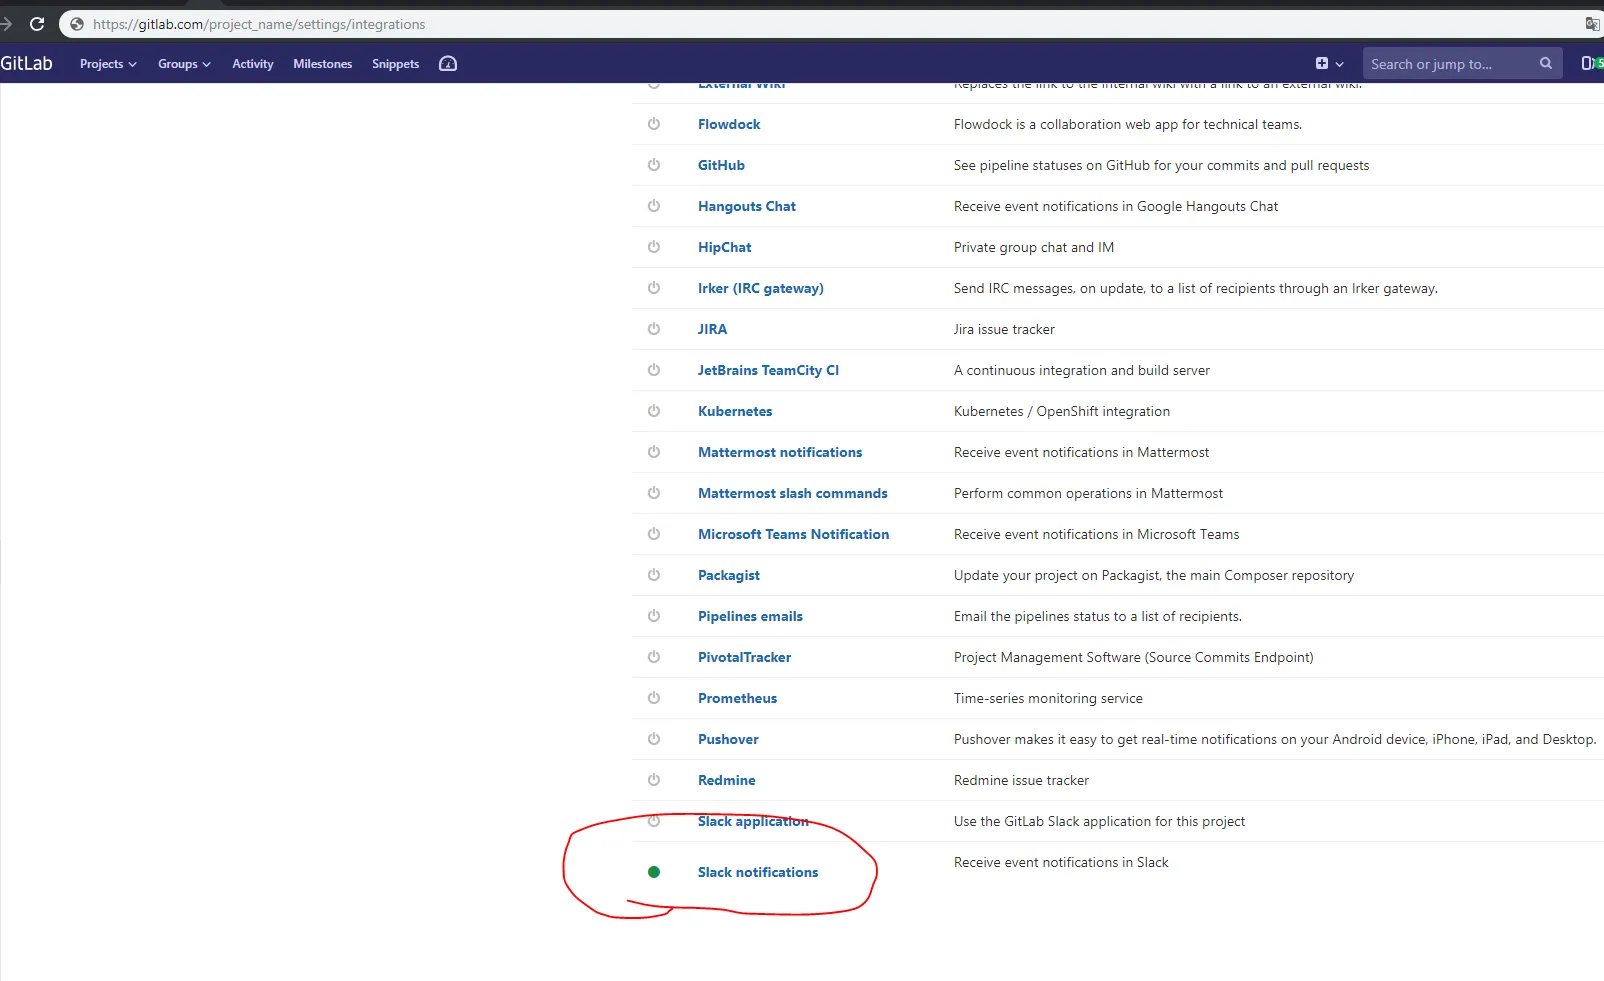Expand the Groups dropdown in the navbar
Screen dimensions: 1604x981
pos(184,64)
